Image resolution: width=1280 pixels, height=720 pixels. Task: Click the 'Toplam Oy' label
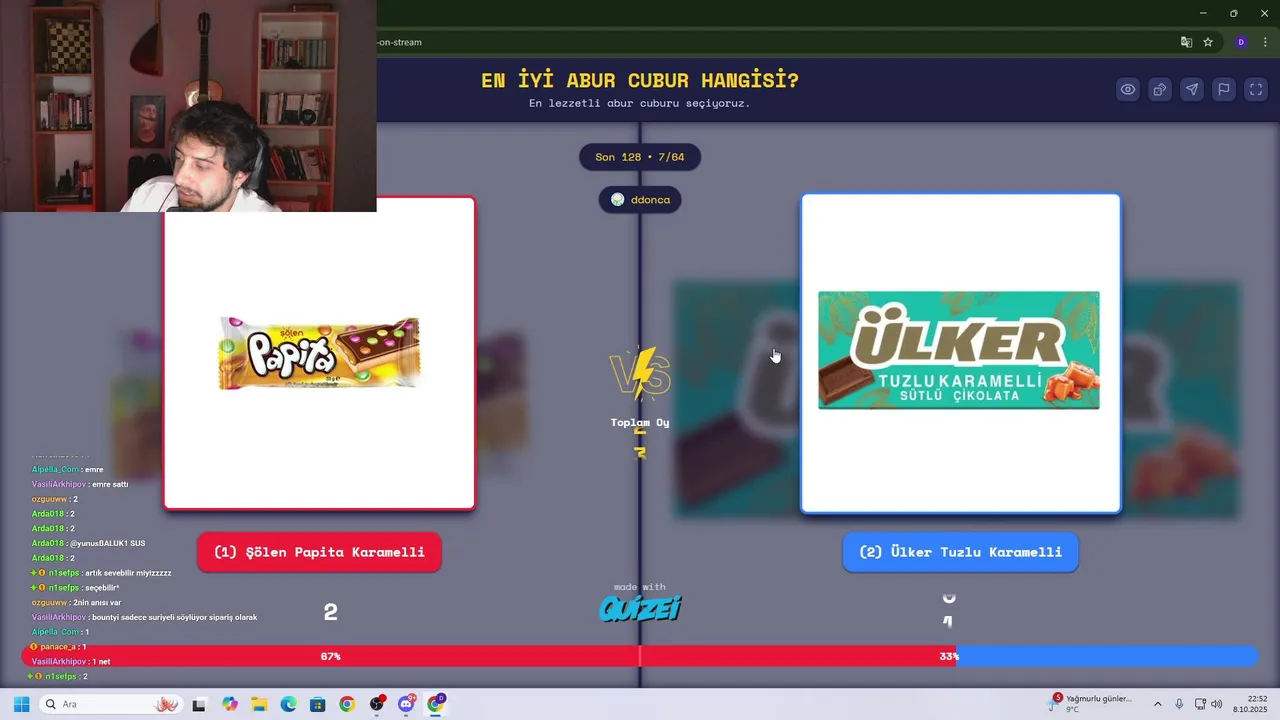[x=640, y=422]
